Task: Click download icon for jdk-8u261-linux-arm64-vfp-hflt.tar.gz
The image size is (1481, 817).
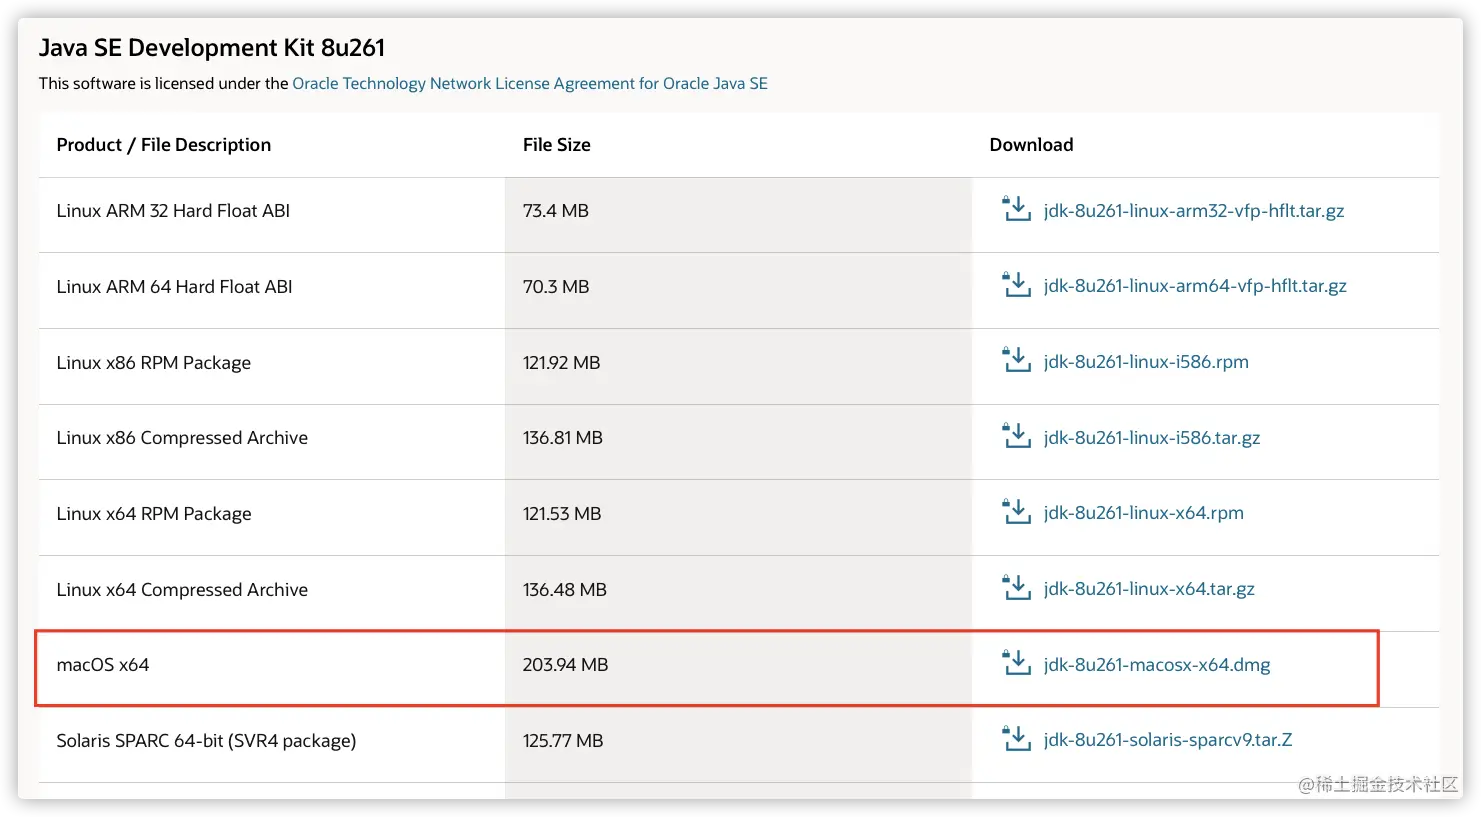Action: [1016, 285]
